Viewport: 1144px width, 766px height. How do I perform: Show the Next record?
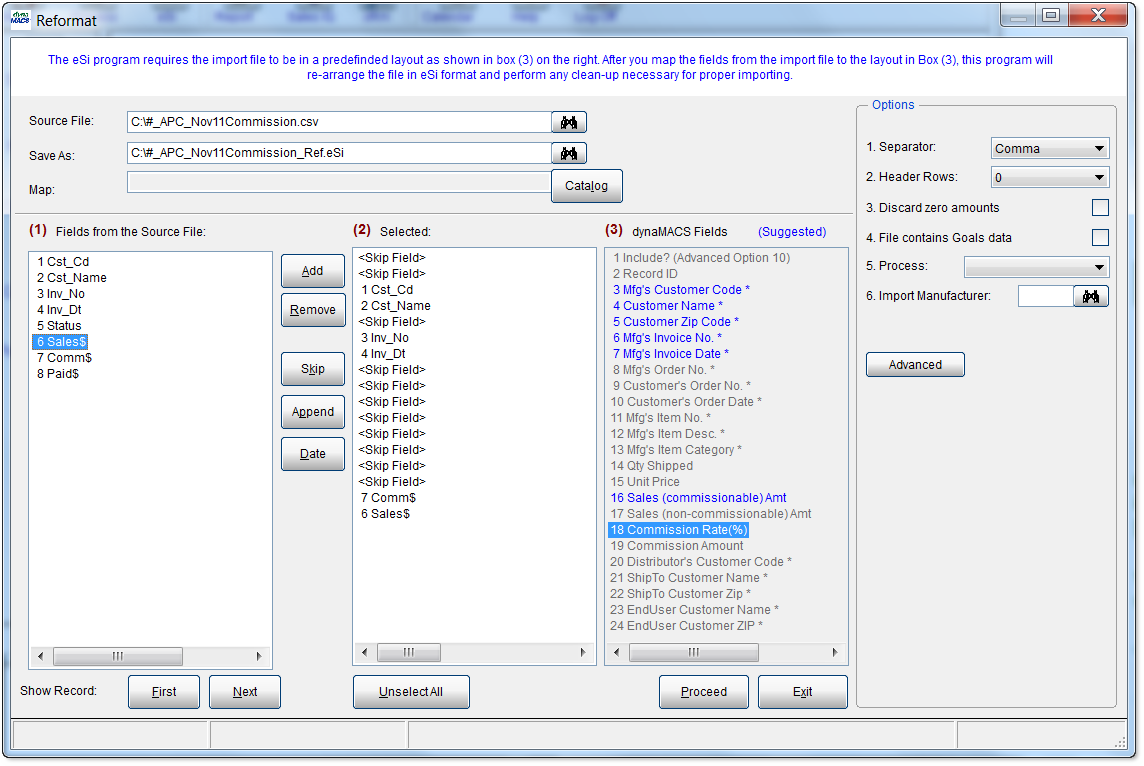point(244,692)
